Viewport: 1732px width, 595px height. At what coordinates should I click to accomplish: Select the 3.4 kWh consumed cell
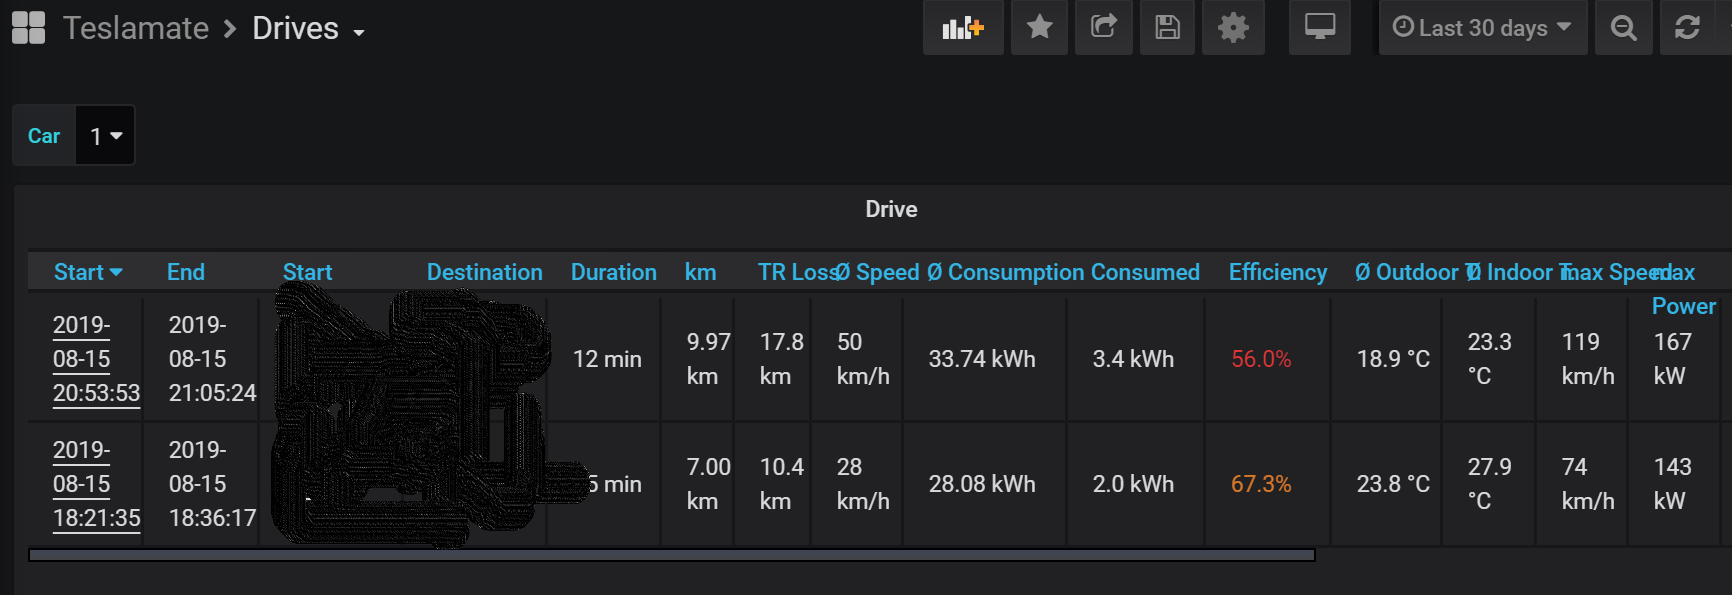1133,359
